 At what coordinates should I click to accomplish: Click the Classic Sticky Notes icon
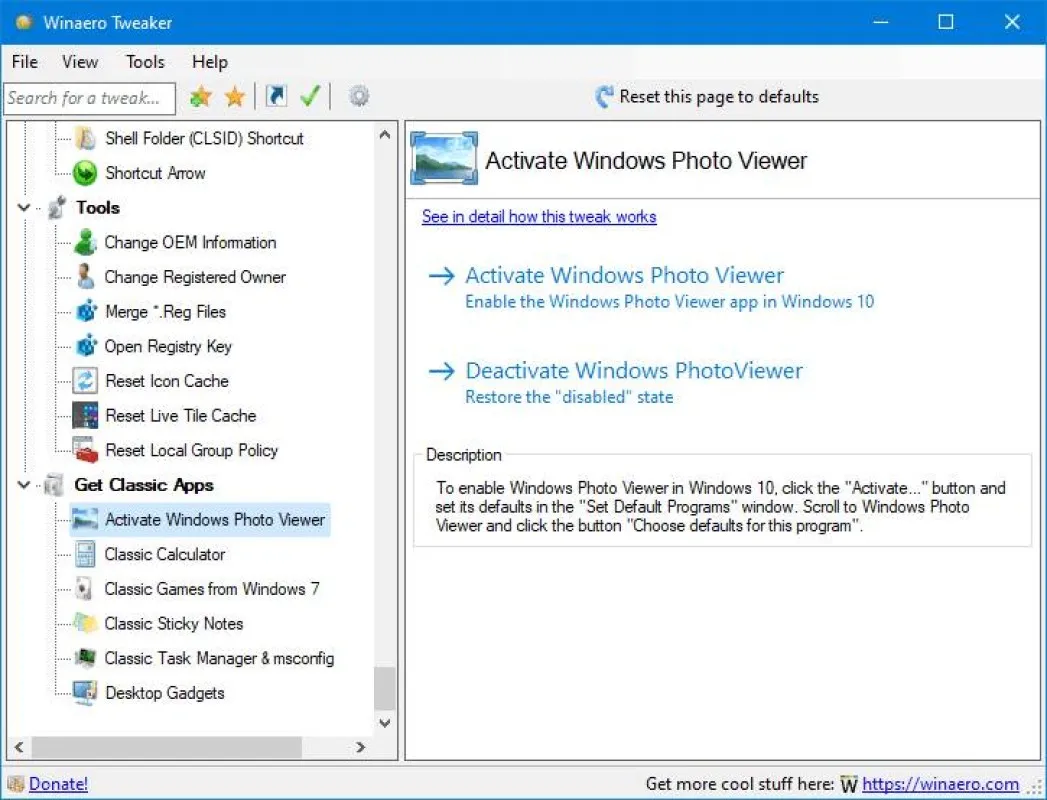pos(85,623)
